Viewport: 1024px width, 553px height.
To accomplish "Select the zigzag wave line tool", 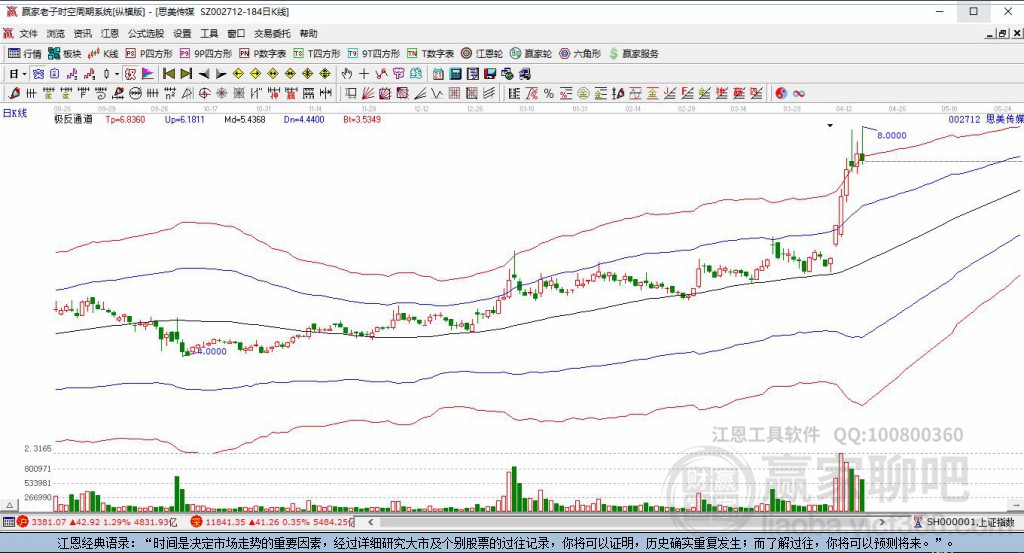I will (x=437, y=93).
